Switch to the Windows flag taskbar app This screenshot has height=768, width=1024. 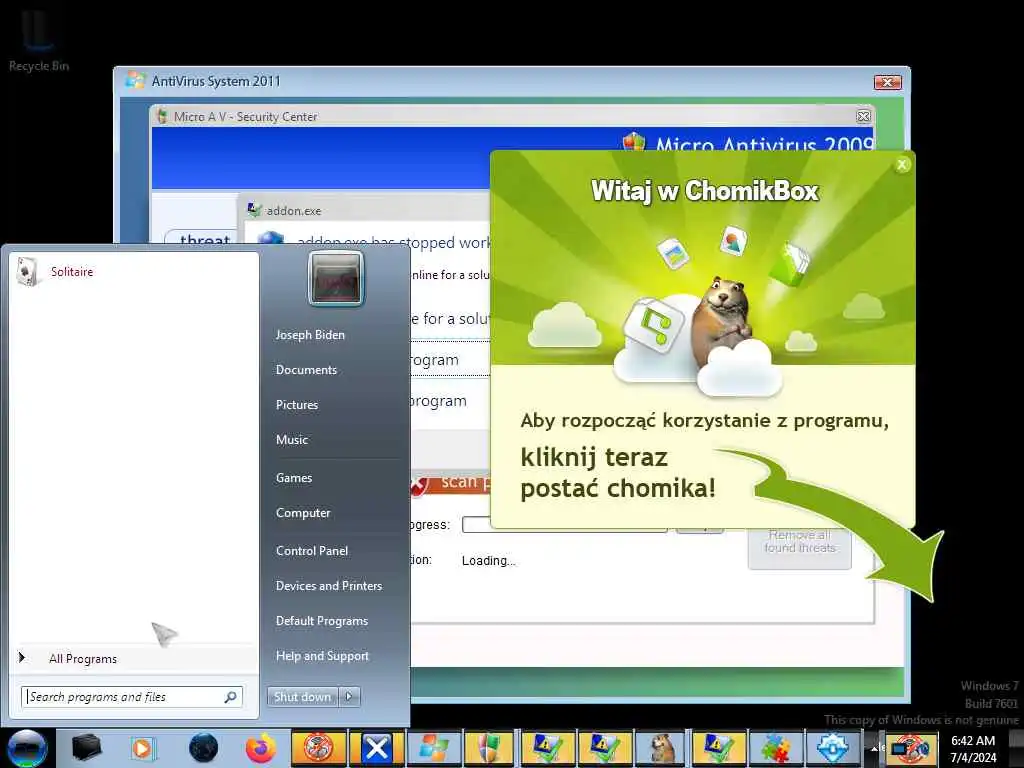pyautogui.click(x=434, y=748)
